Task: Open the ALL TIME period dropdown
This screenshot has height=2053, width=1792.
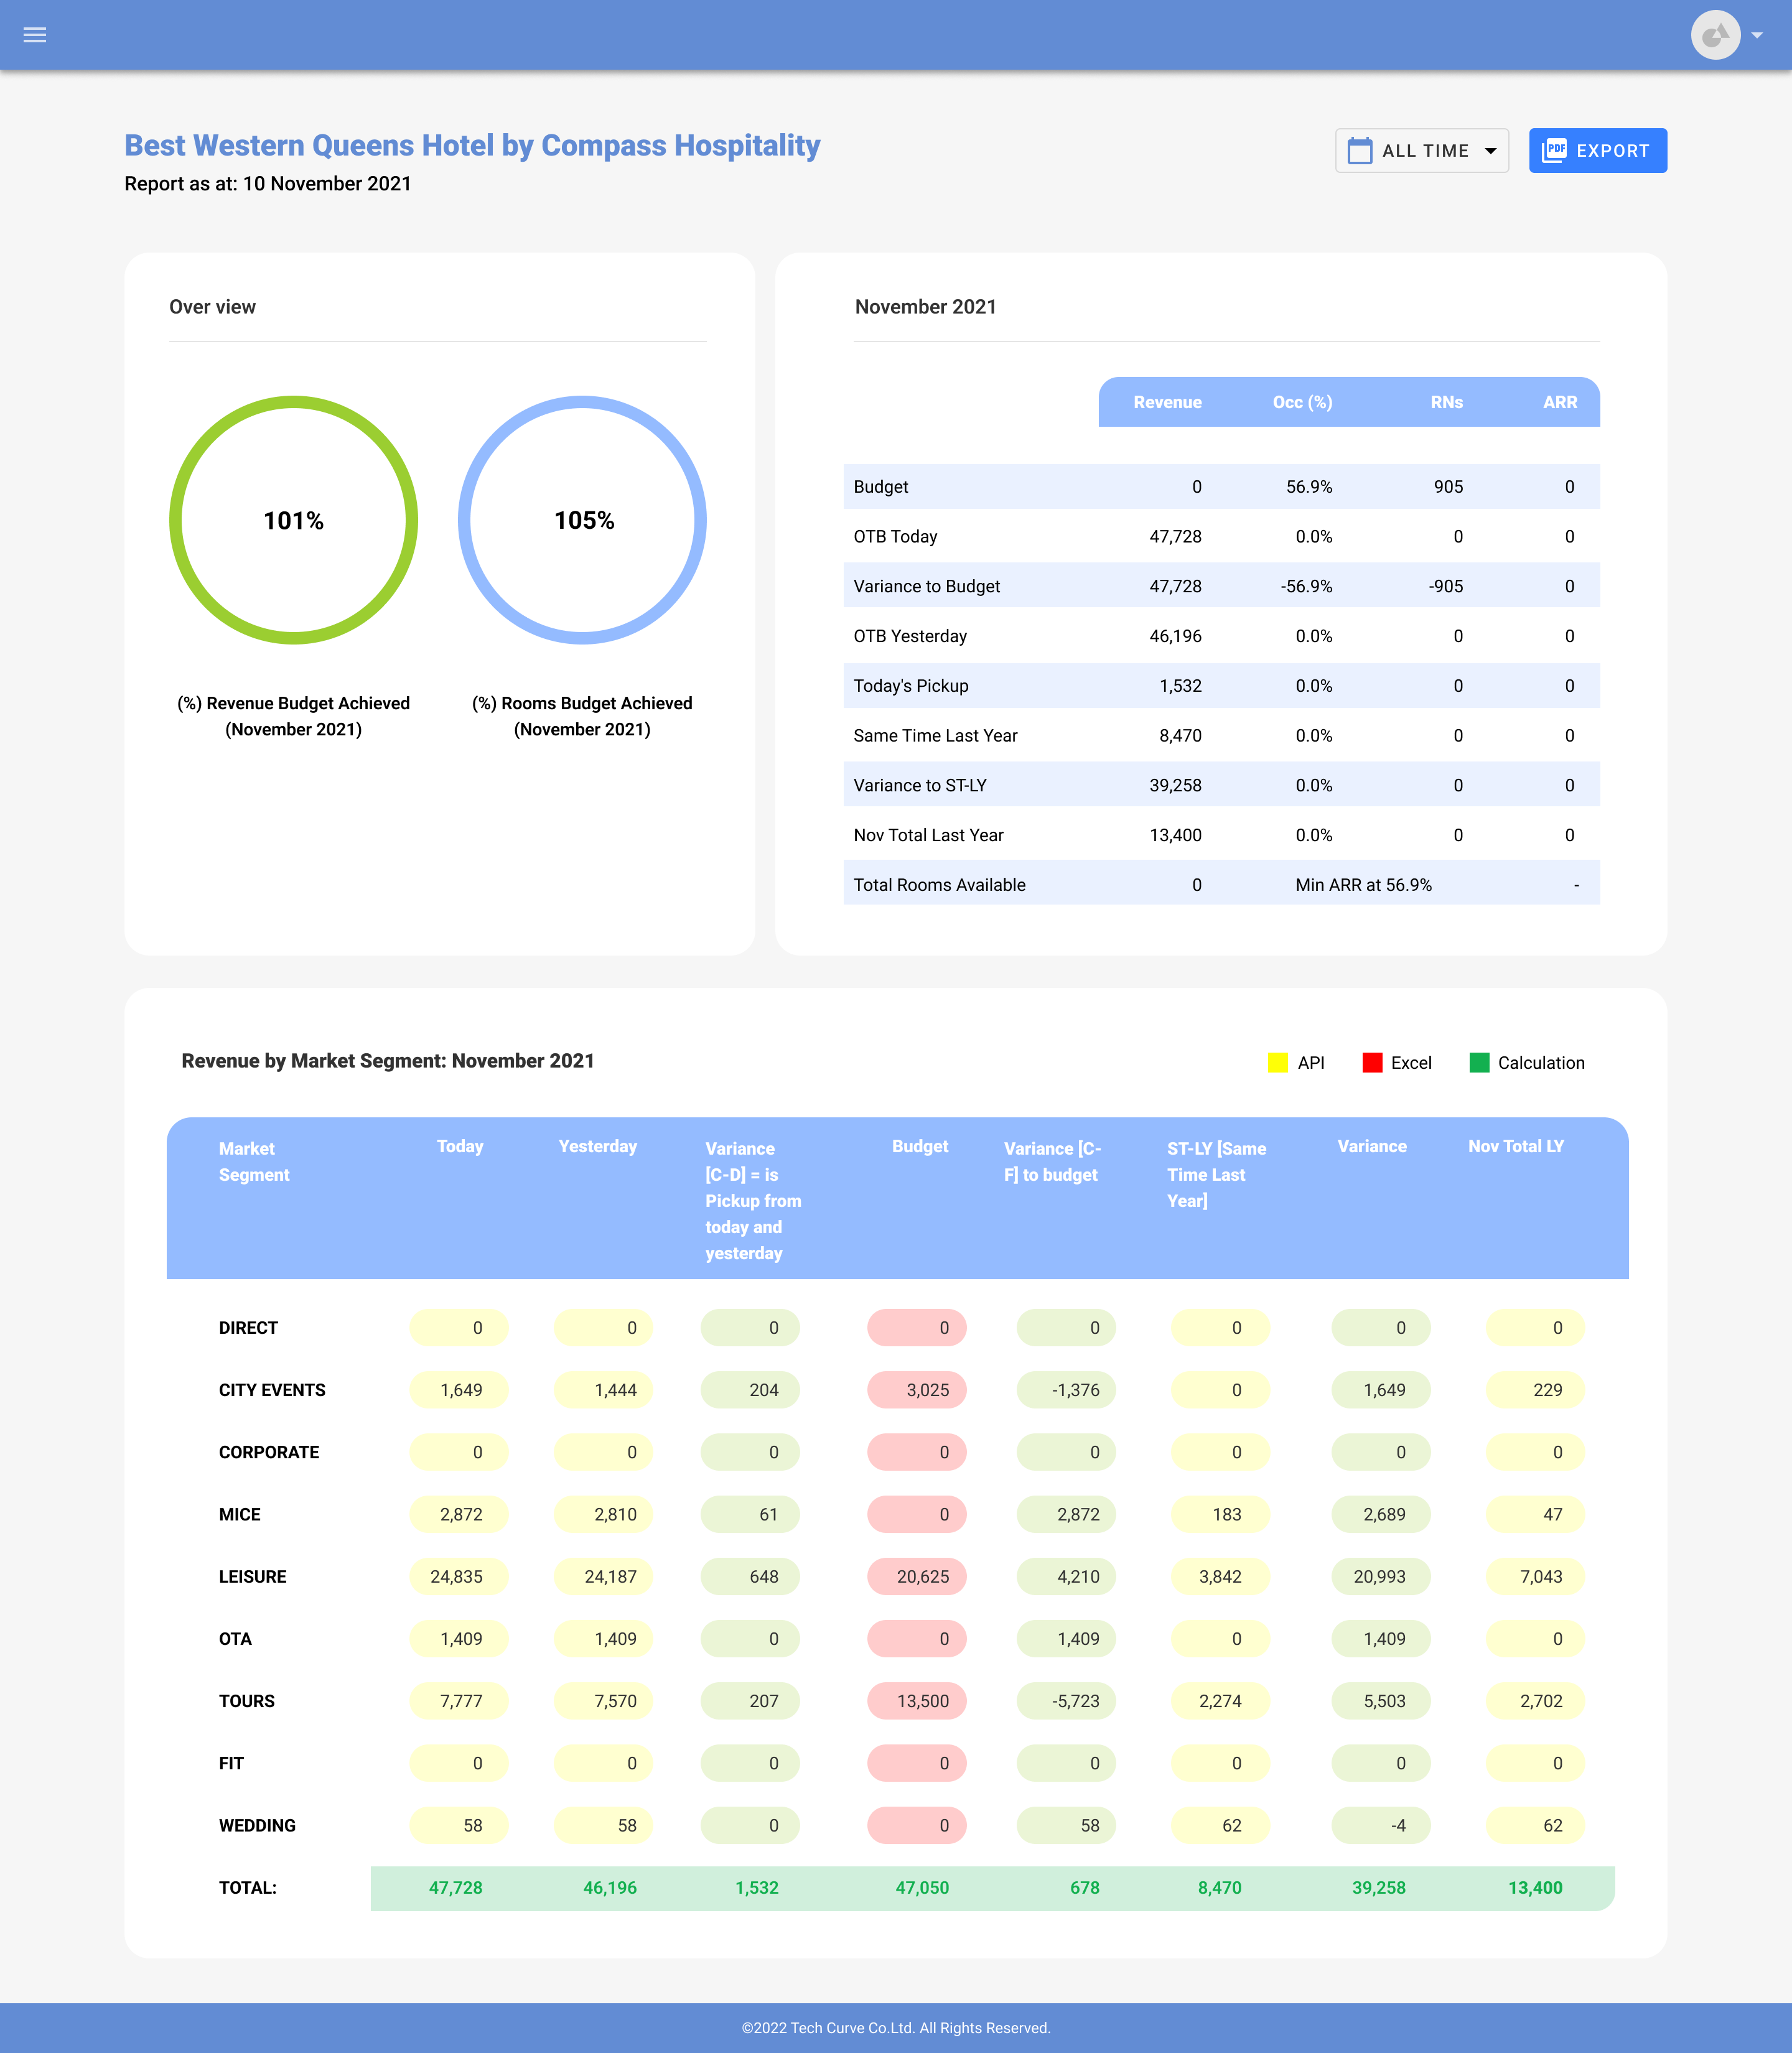Action: [1423, 151]
